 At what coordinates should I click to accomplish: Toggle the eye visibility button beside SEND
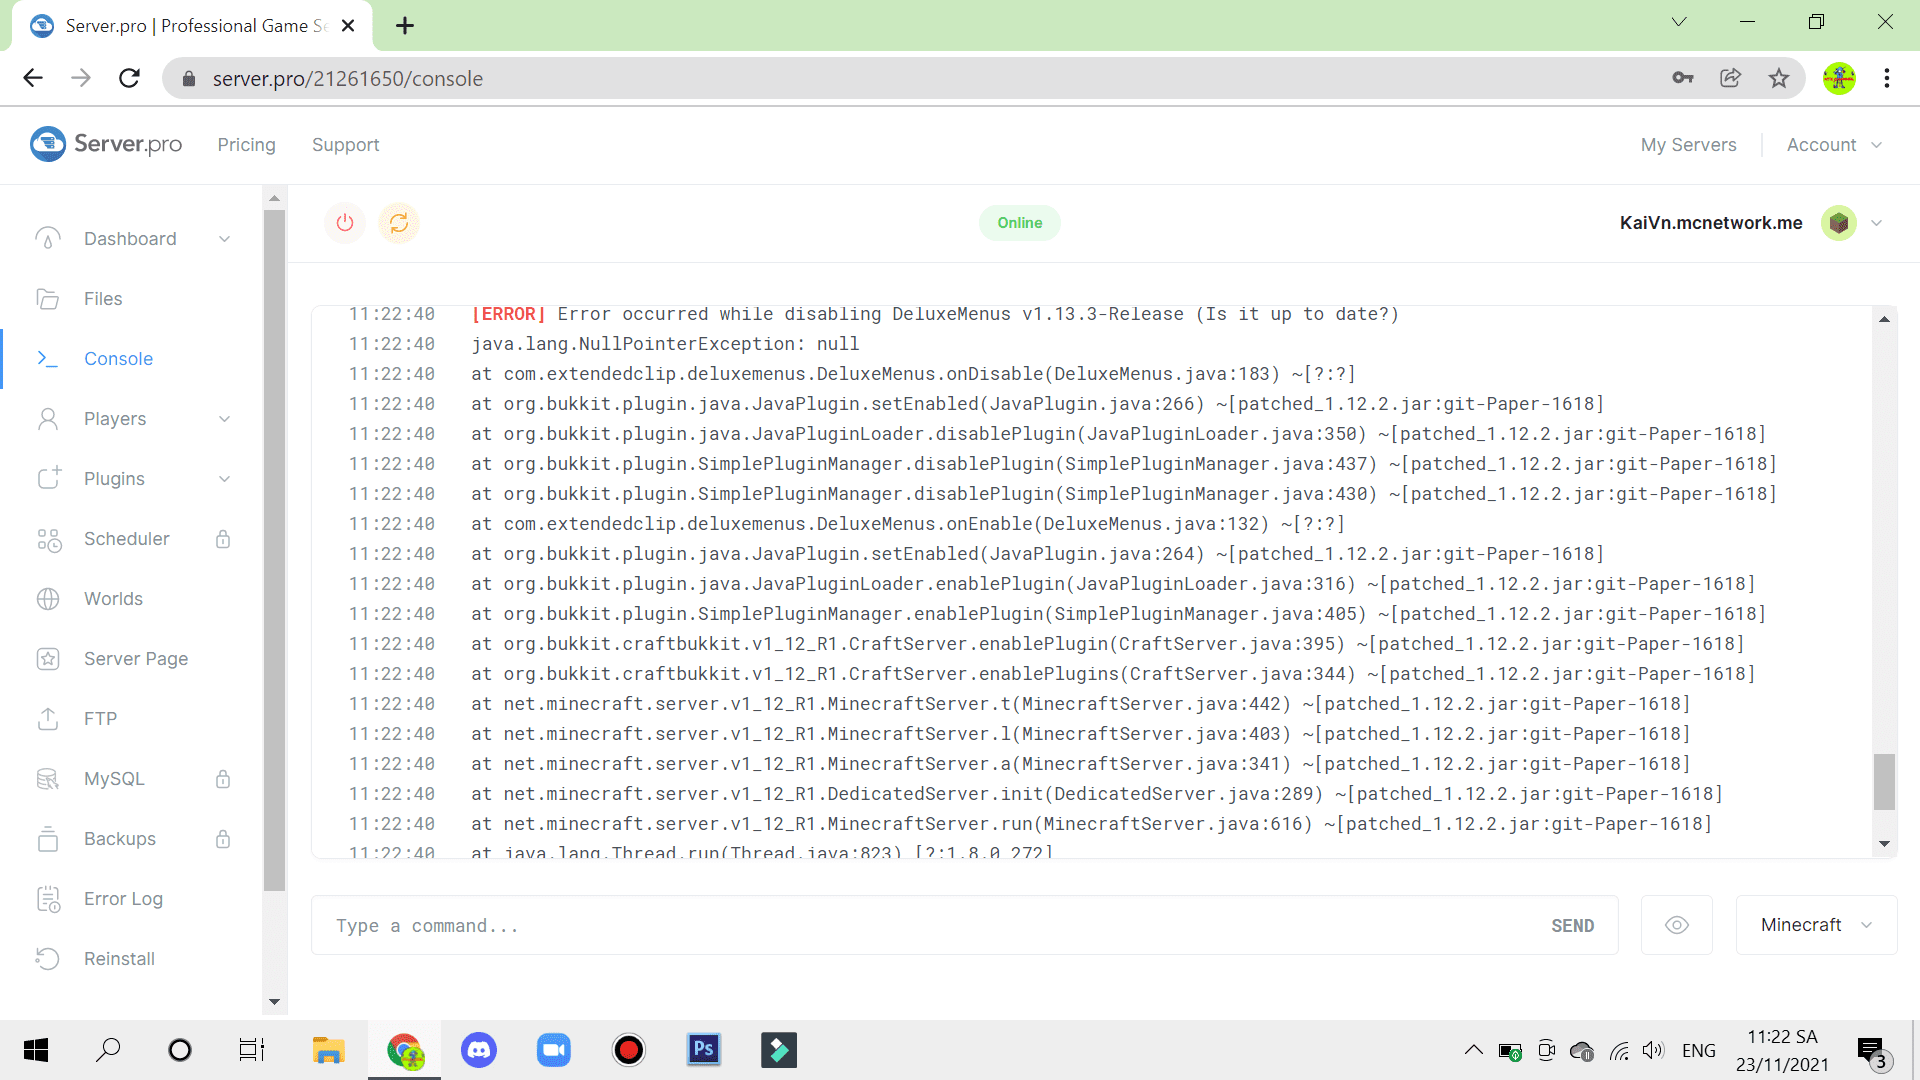coord(1677,925)
